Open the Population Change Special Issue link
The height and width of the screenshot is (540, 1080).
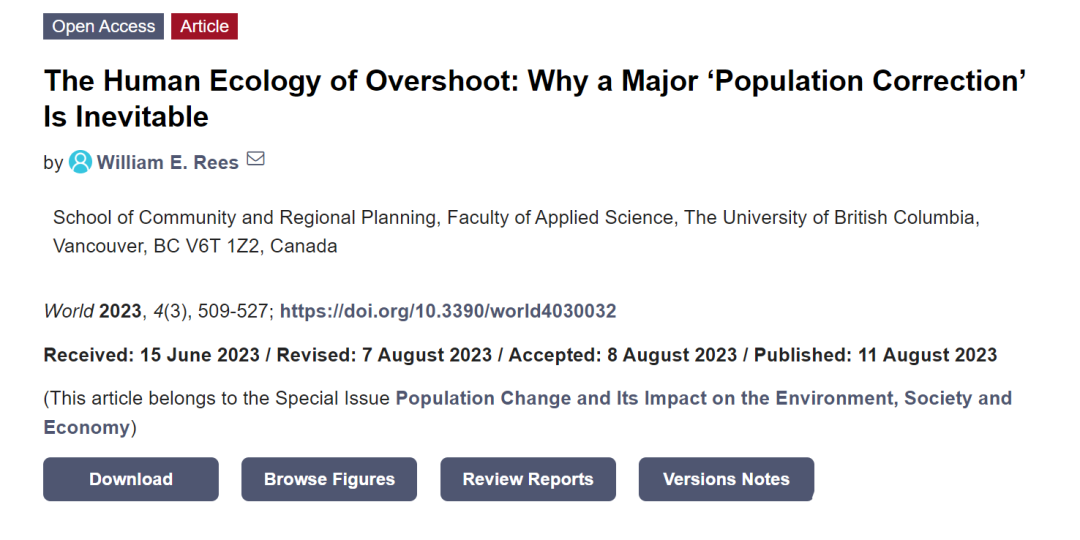point(528,413)
